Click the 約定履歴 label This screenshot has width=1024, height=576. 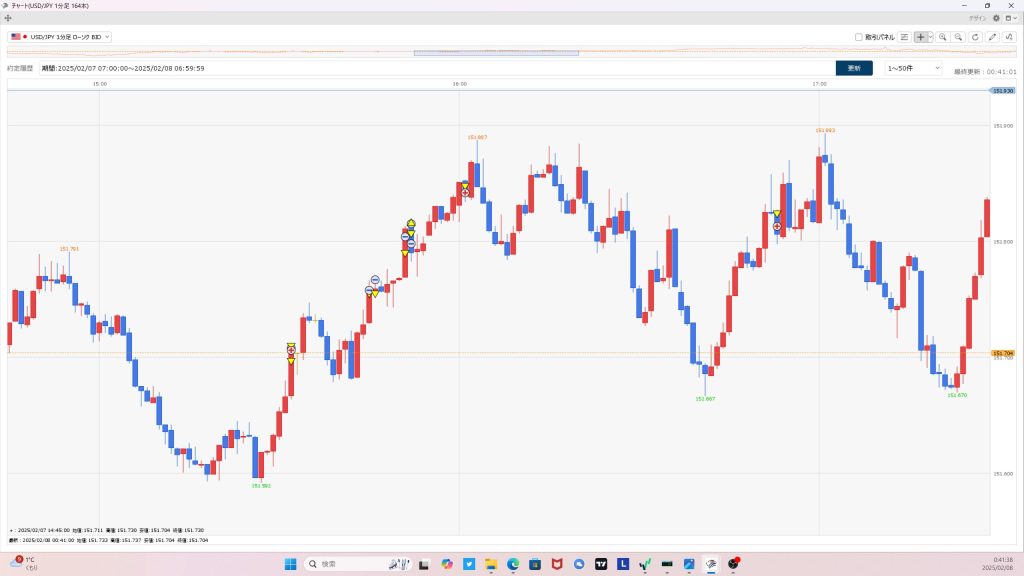(20, 69)
